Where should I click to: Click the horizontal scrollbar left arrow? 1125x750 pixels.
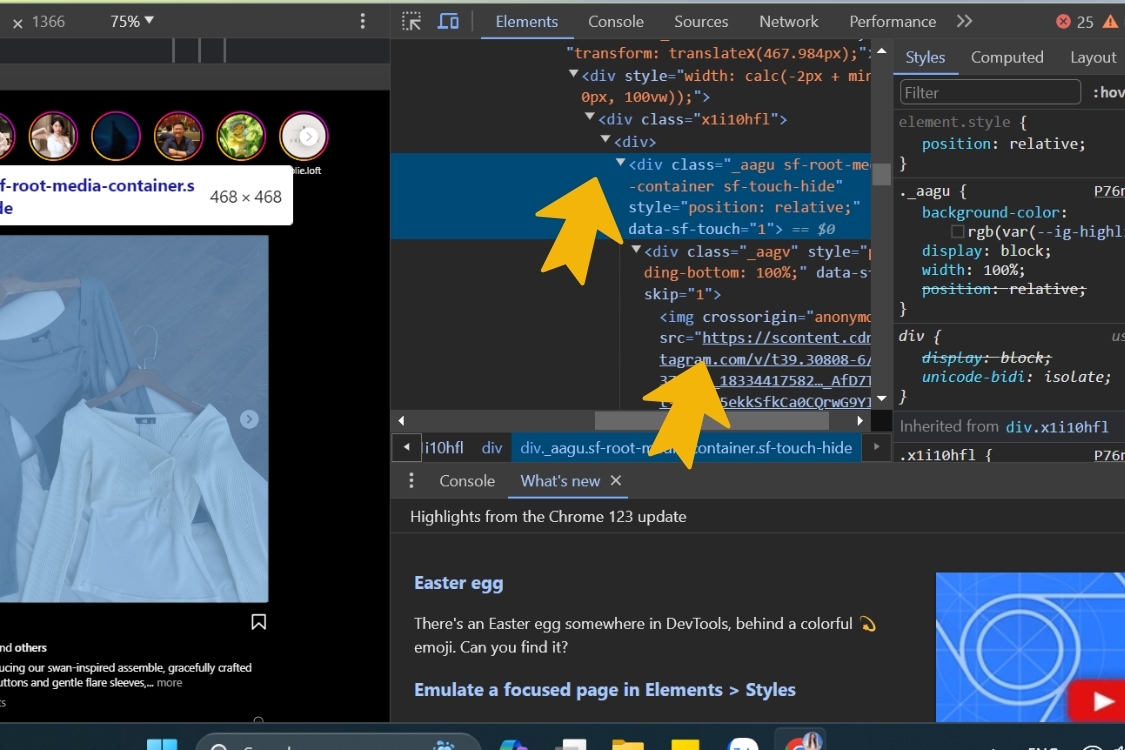tap(401, 421)
